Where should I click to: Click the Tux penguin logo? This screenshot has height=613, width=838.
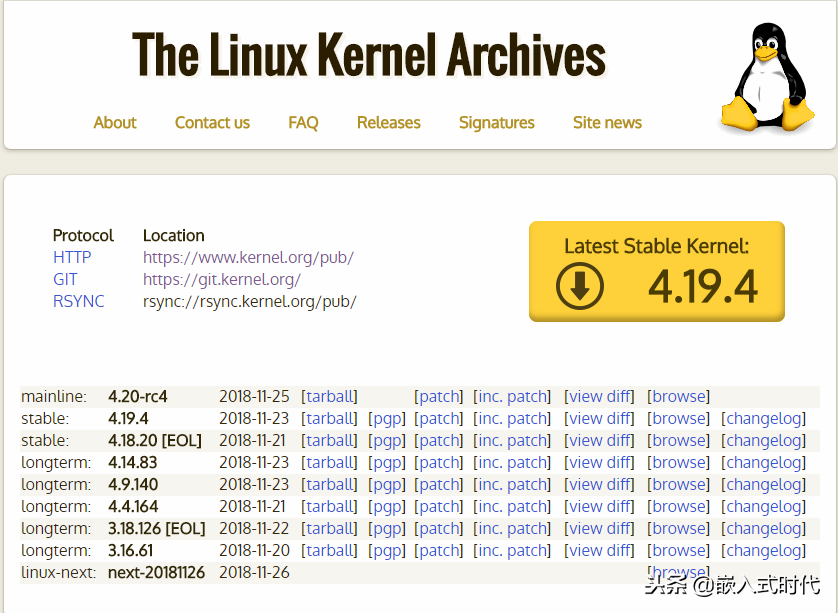[x=767, y=77]
